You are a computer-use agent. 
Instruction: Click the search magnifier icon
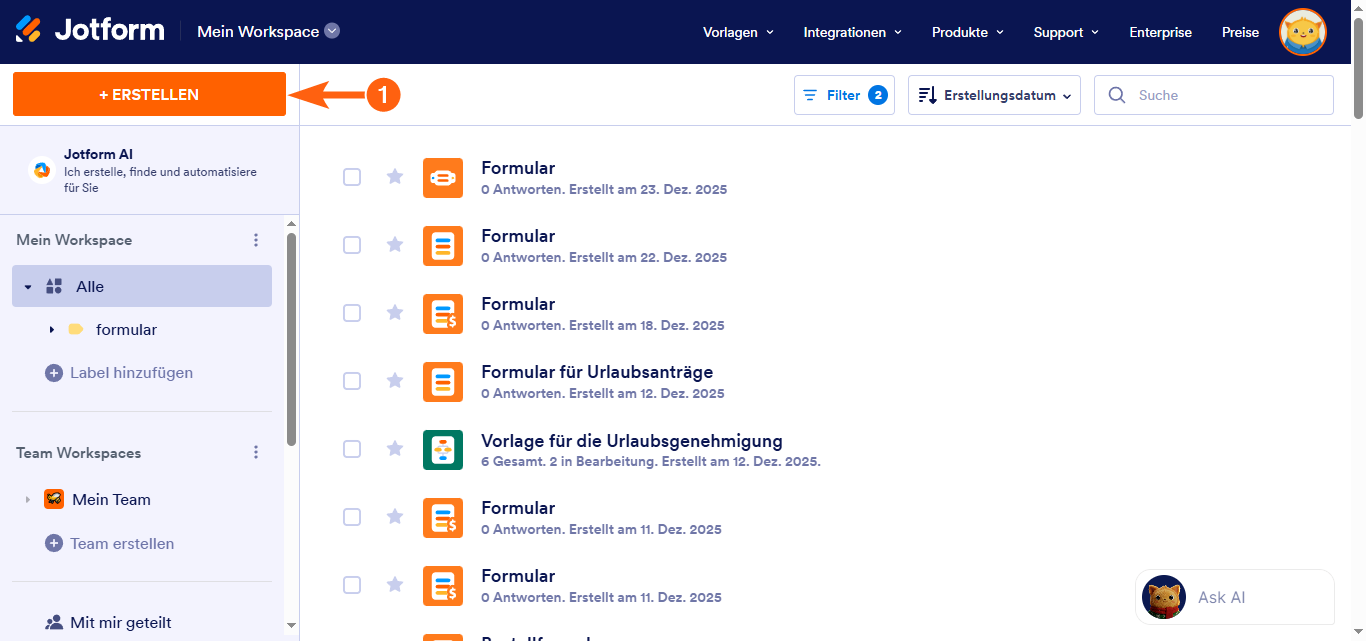[1117, 94]
